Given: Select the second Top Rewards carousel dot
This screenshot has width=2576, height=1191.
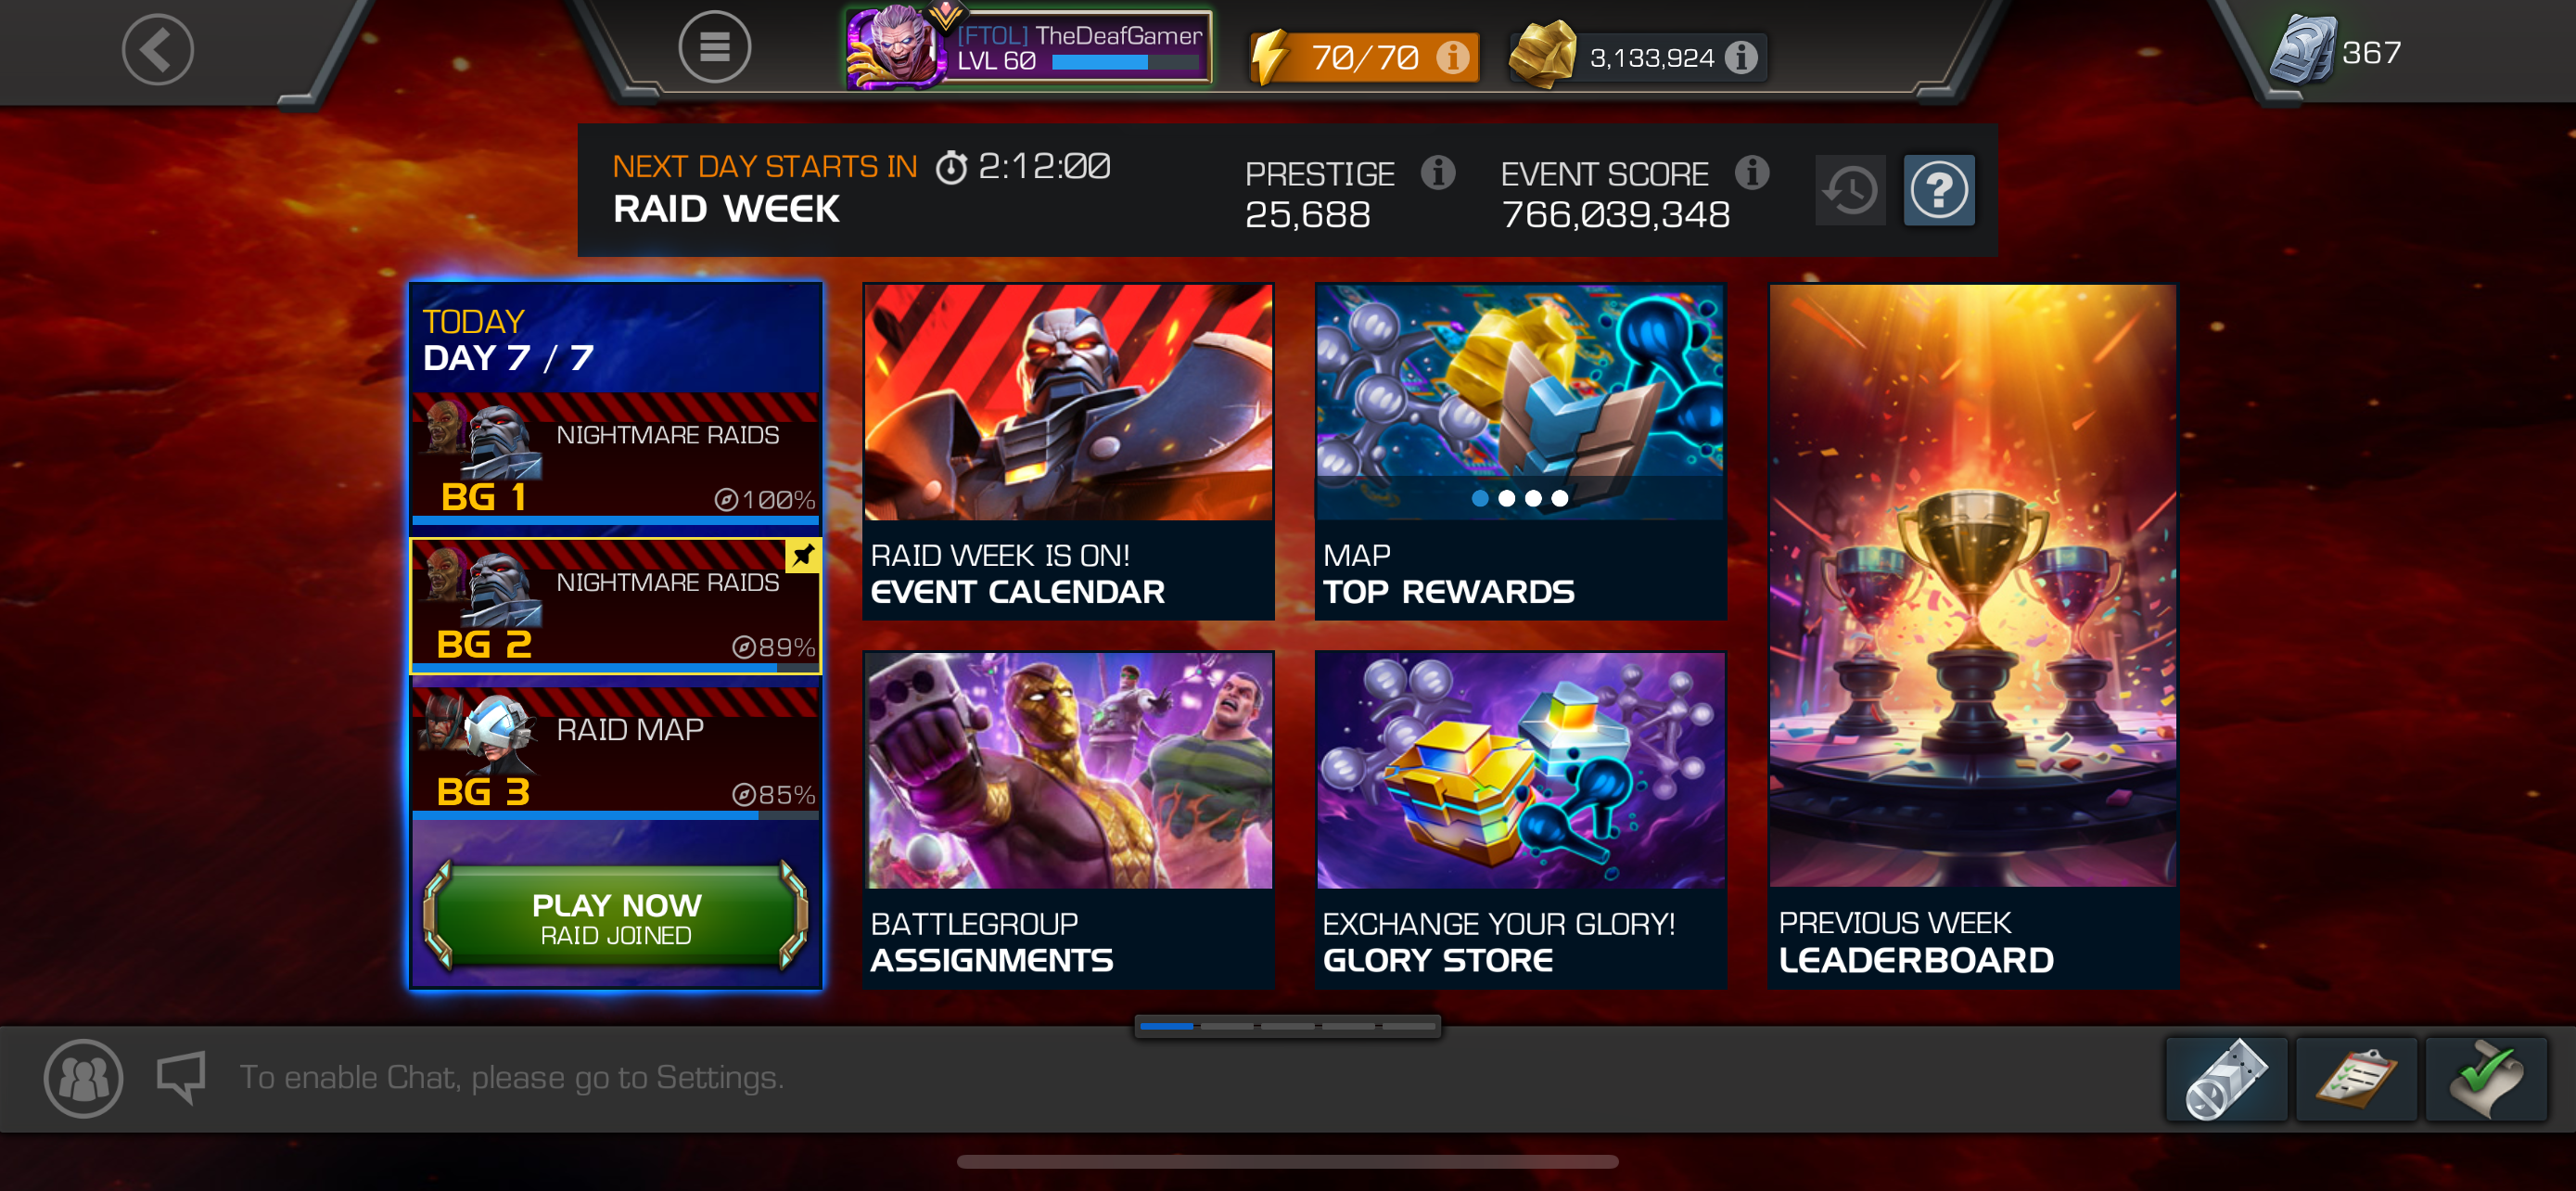Looking at the screenshot, I should tap(1506, 498).
